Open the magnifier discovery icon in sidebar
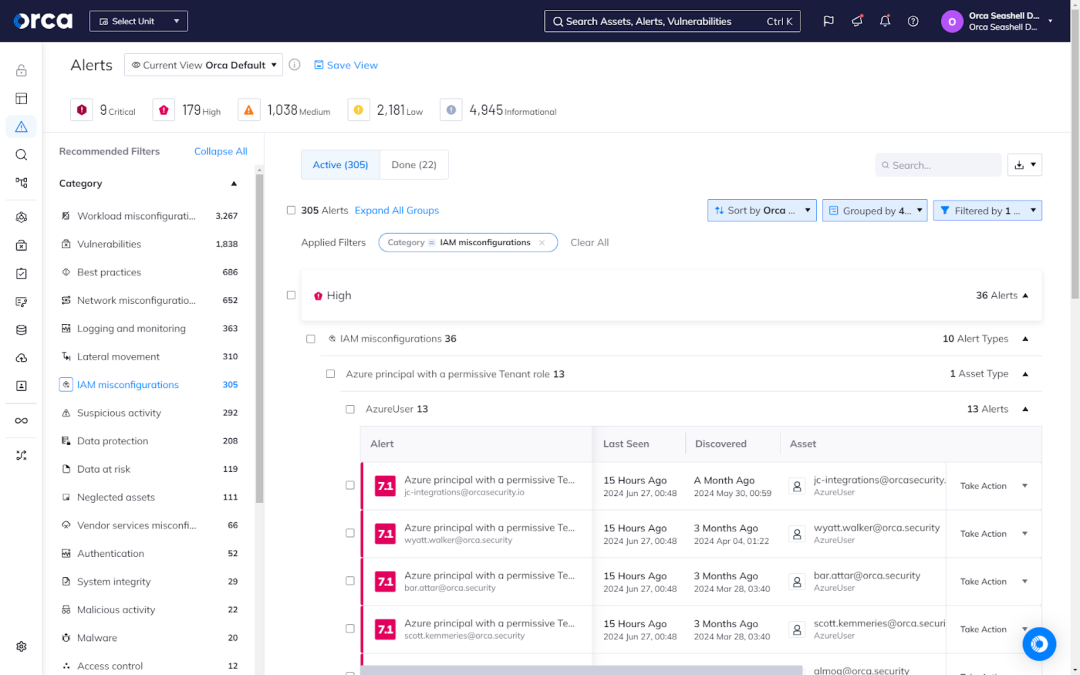 pos(21,155)
